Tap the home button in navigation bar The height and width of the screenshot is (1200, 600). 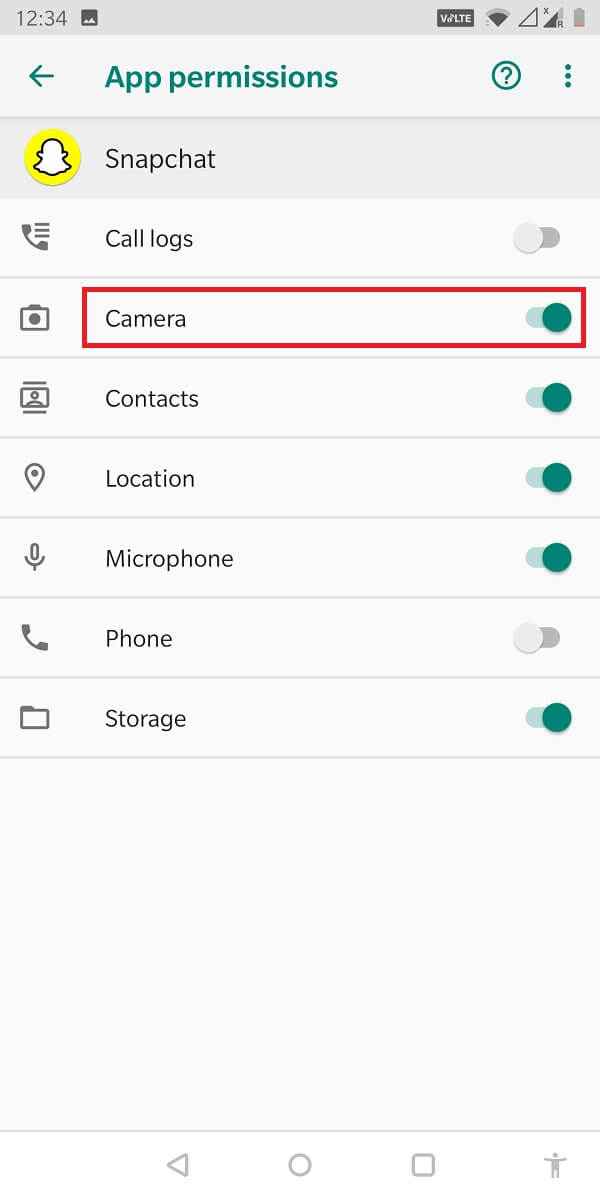point(300,1164)
